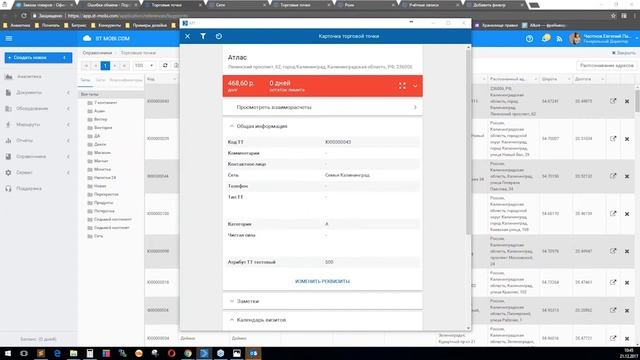Click the 'Справочники' breadcrumb
This screenshot has width=640, height=360.
(97, 53)
